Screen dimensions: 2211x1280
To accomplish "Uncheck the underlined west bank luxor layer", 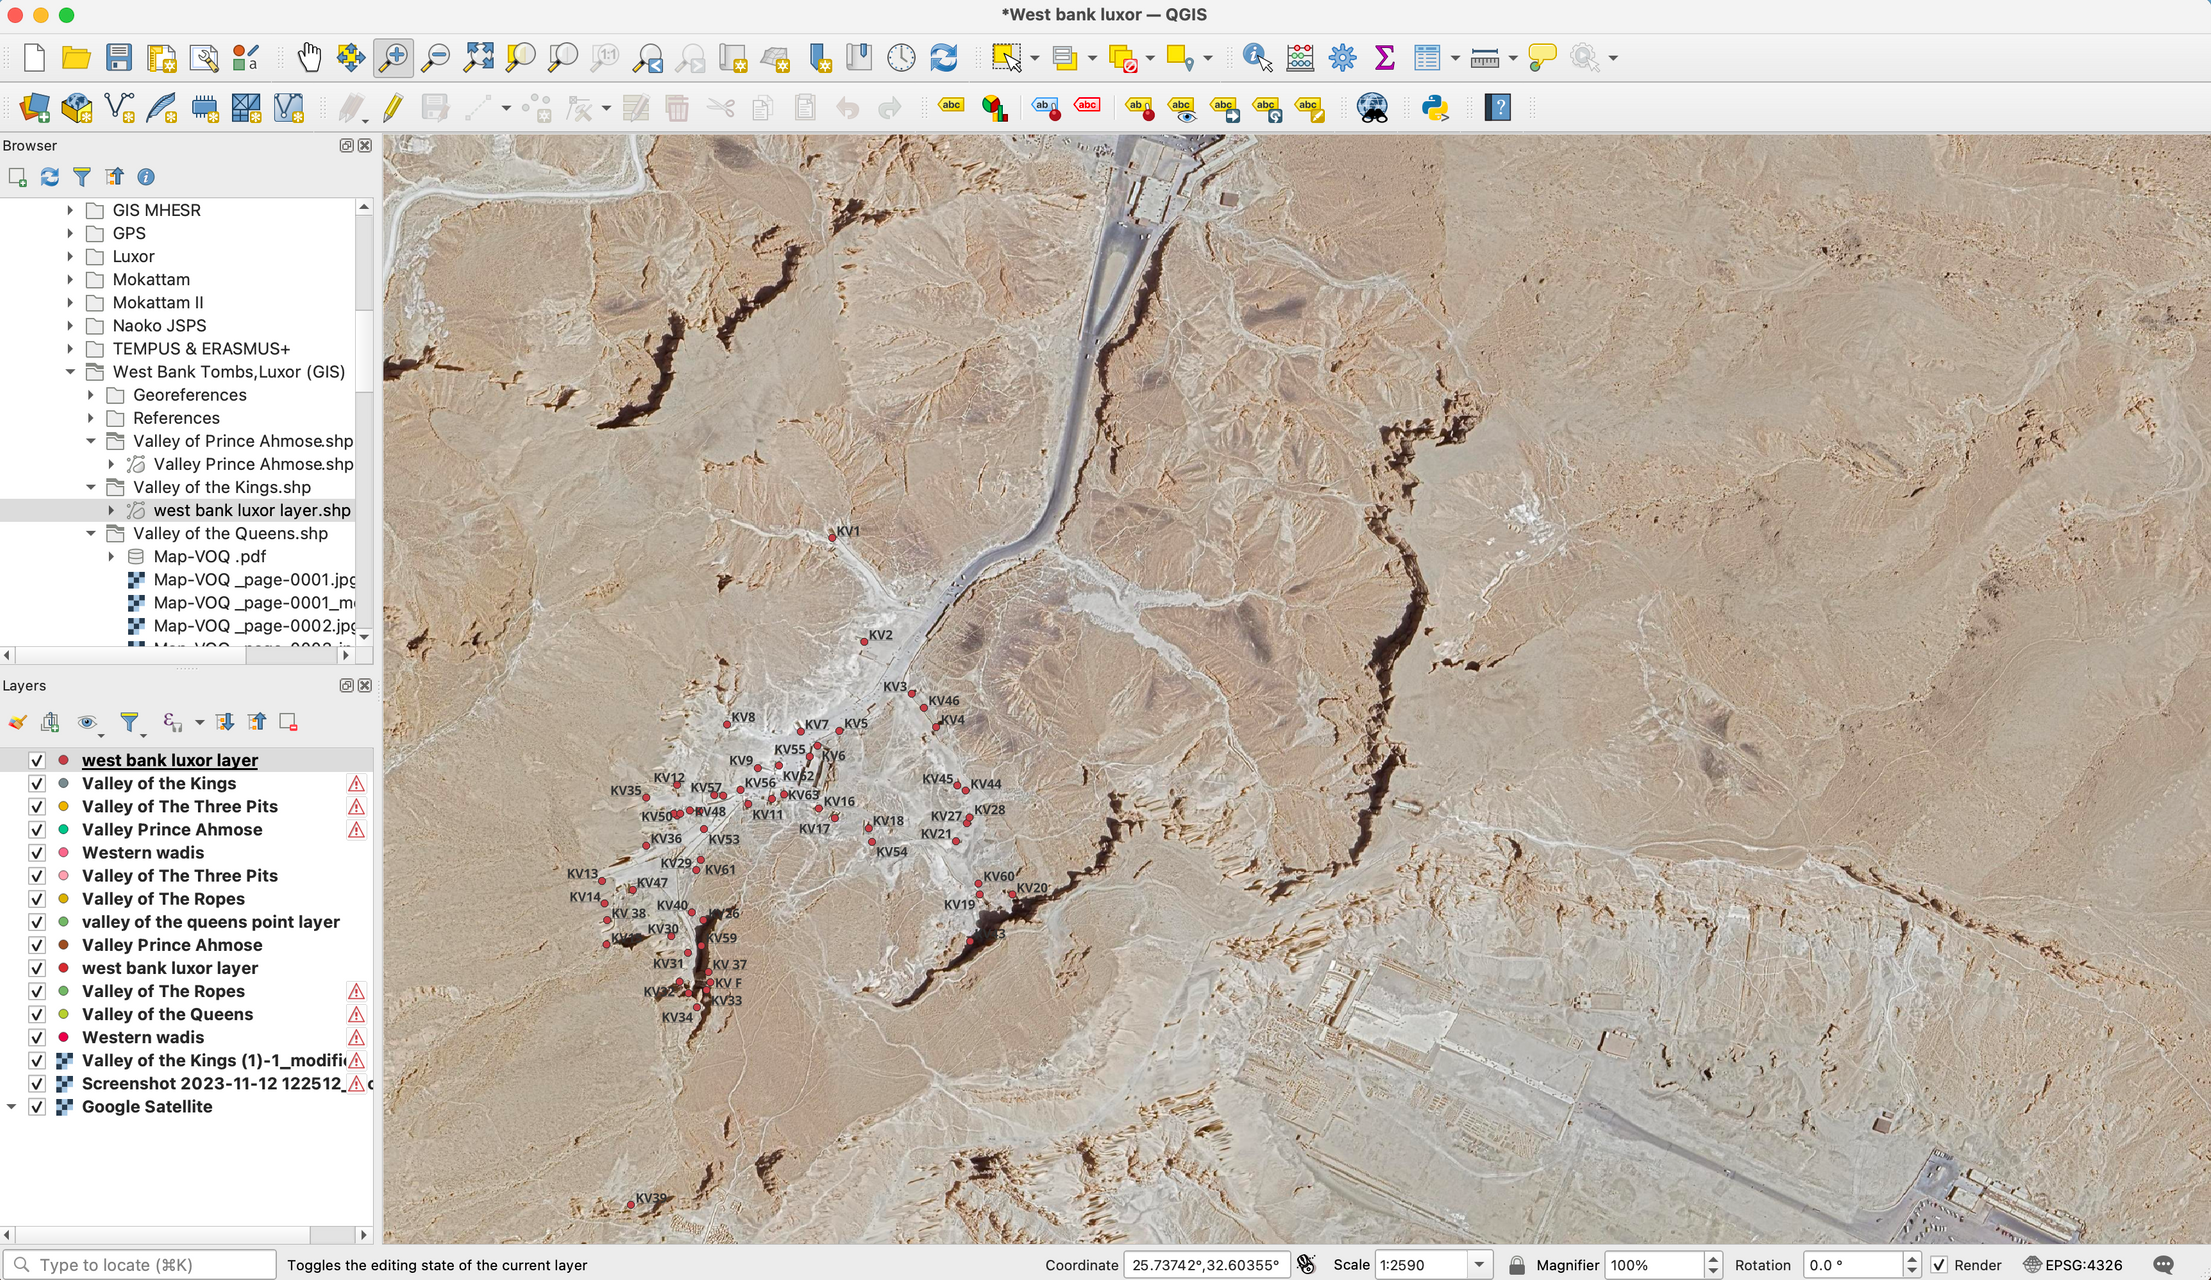I will coord(37,760).
